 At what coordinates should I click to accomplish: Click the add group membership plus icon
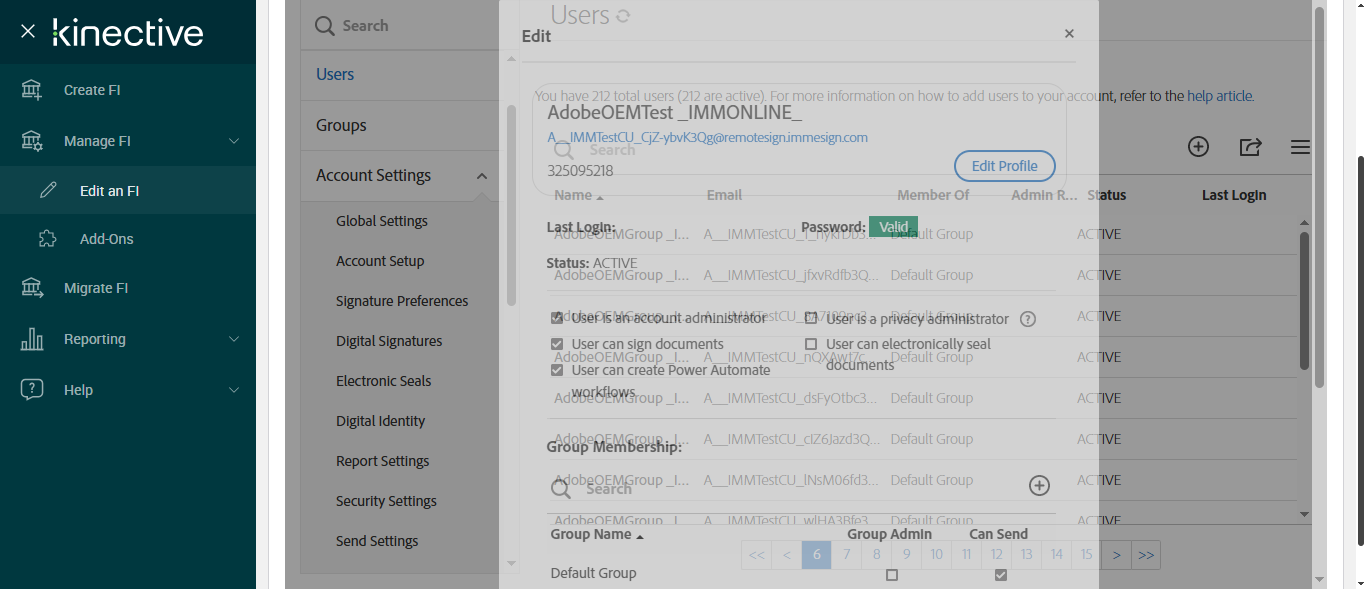1039,485
